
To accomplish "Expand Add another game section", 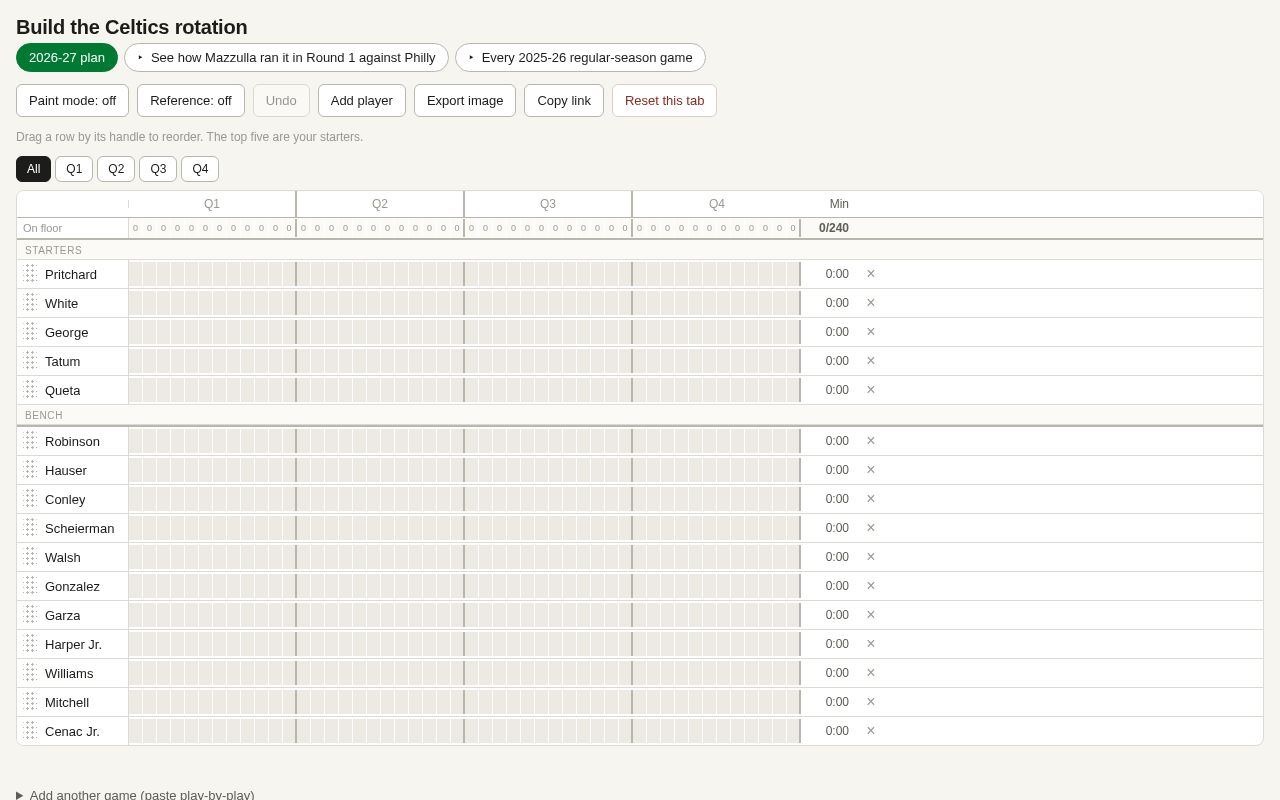I will point(135,795).
